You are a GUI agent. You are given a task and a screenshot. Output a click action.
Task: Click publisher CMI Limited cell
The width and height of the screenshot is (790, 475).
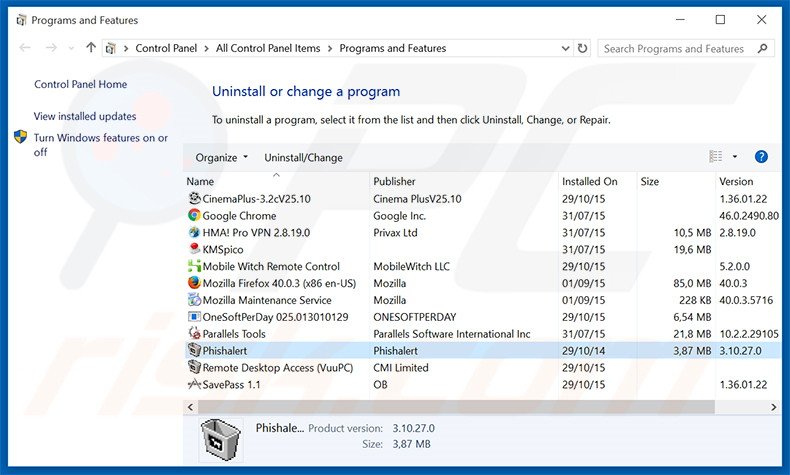[401, 368]
